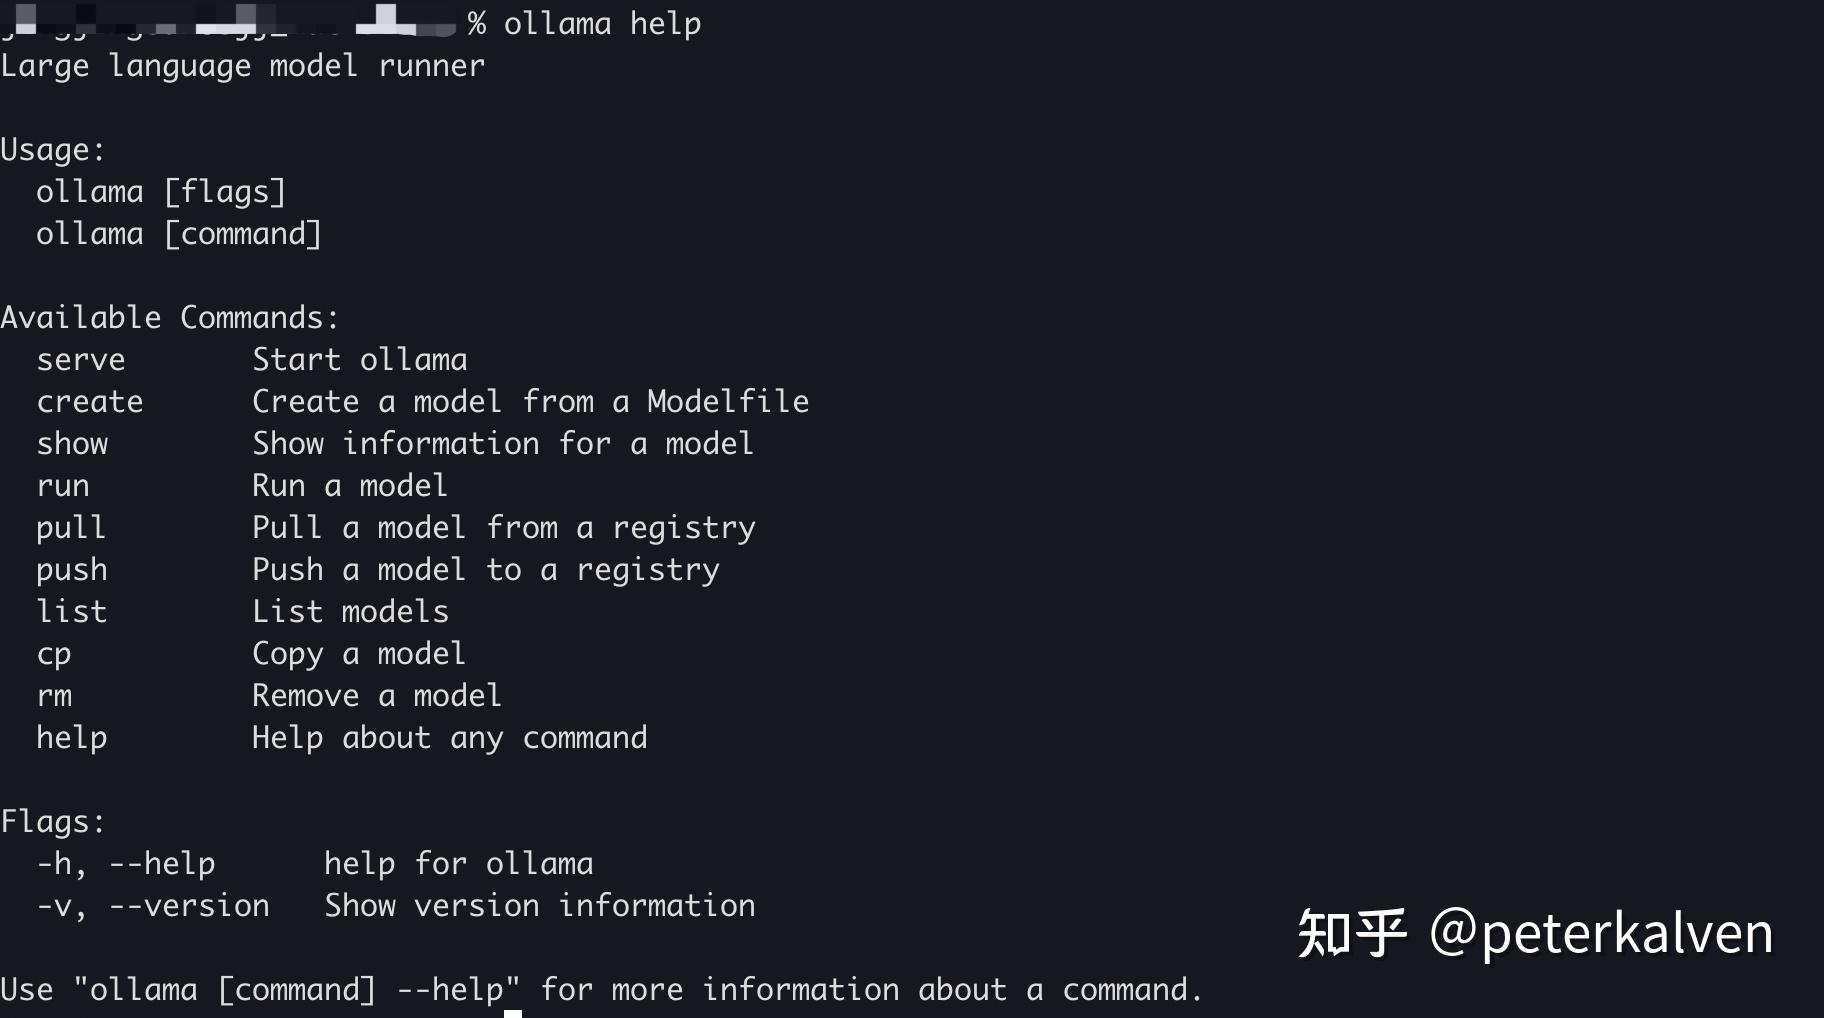Click the 'ollama [flags]' usage line
This screenshot has width=1824, height=1018.
tap(161, 192)
